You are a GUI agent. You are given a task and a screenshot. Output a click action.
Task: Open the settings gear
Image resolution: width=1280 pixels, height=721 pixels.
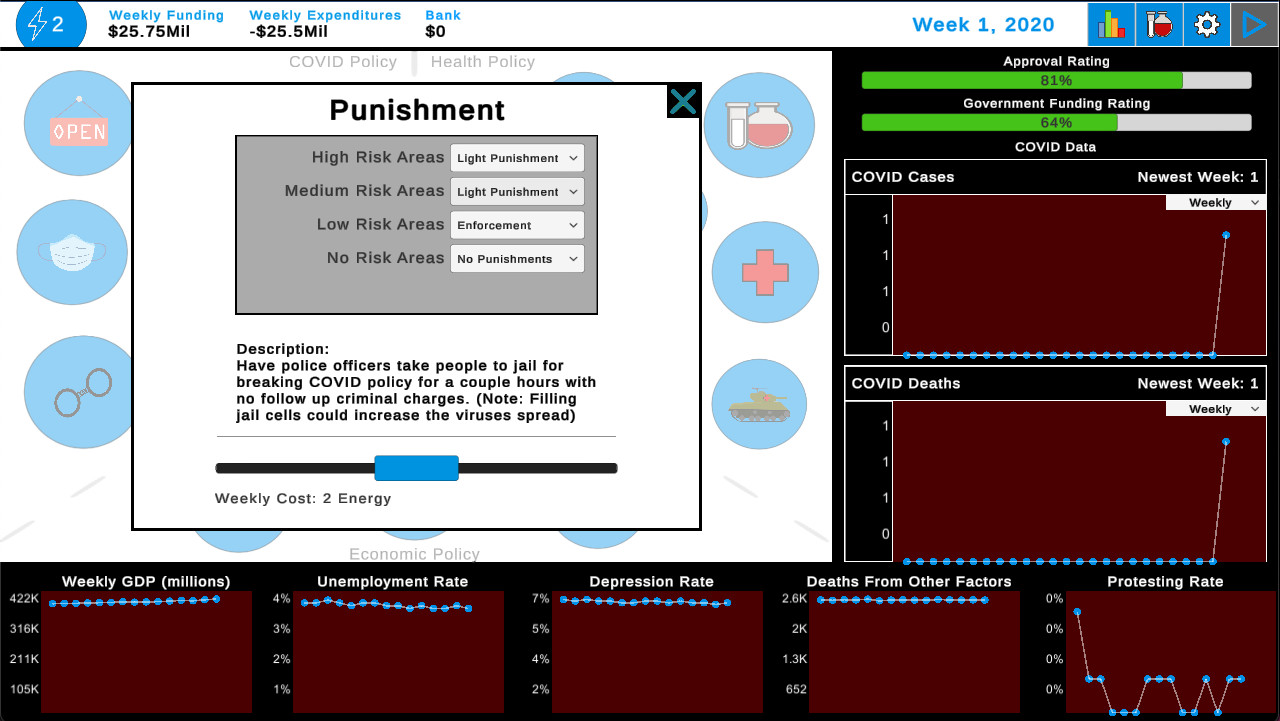[x=1206, y=24]
